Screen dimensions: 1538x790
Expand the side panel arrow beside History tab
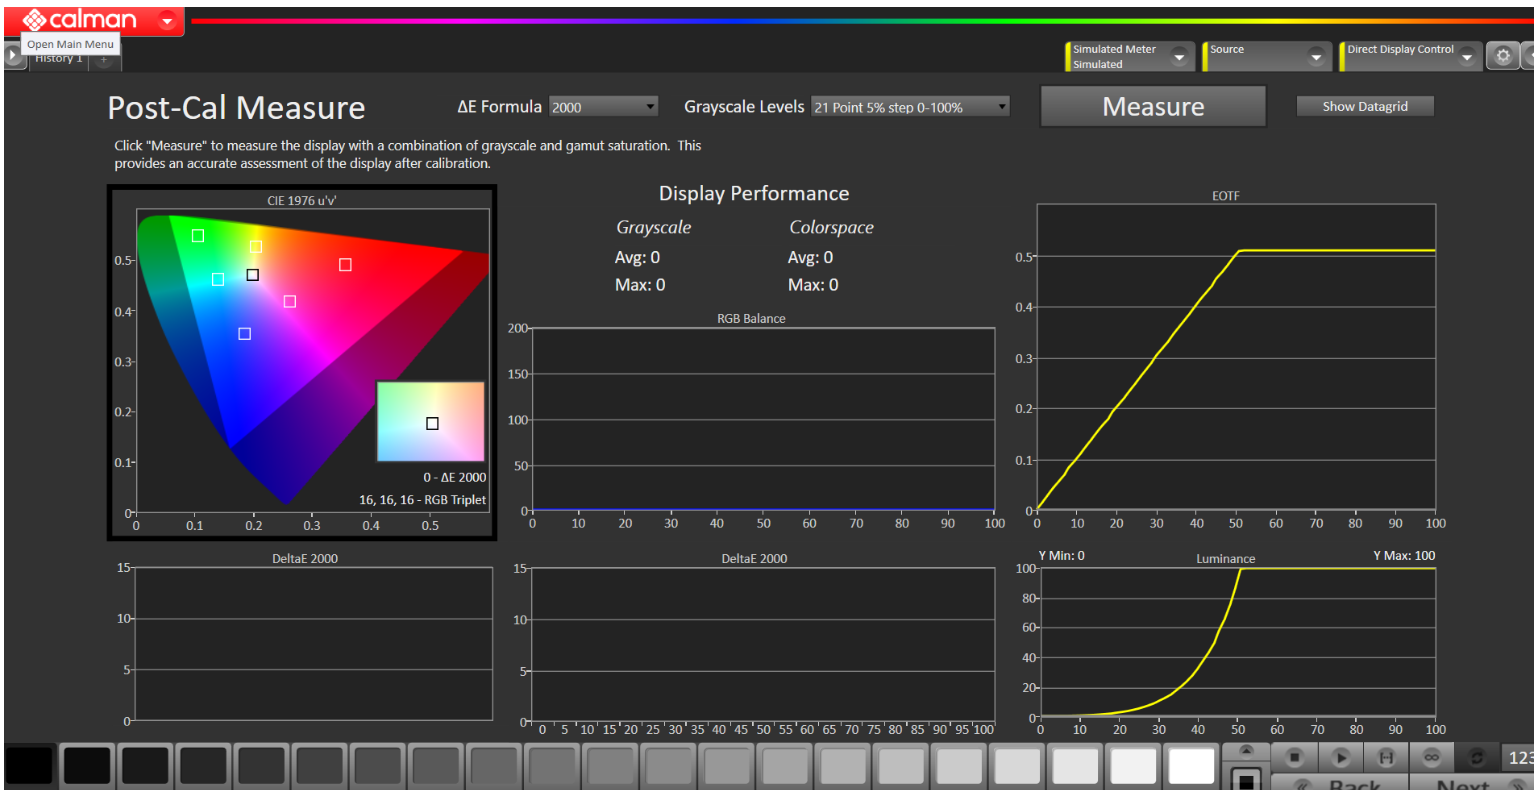(13, 56)
